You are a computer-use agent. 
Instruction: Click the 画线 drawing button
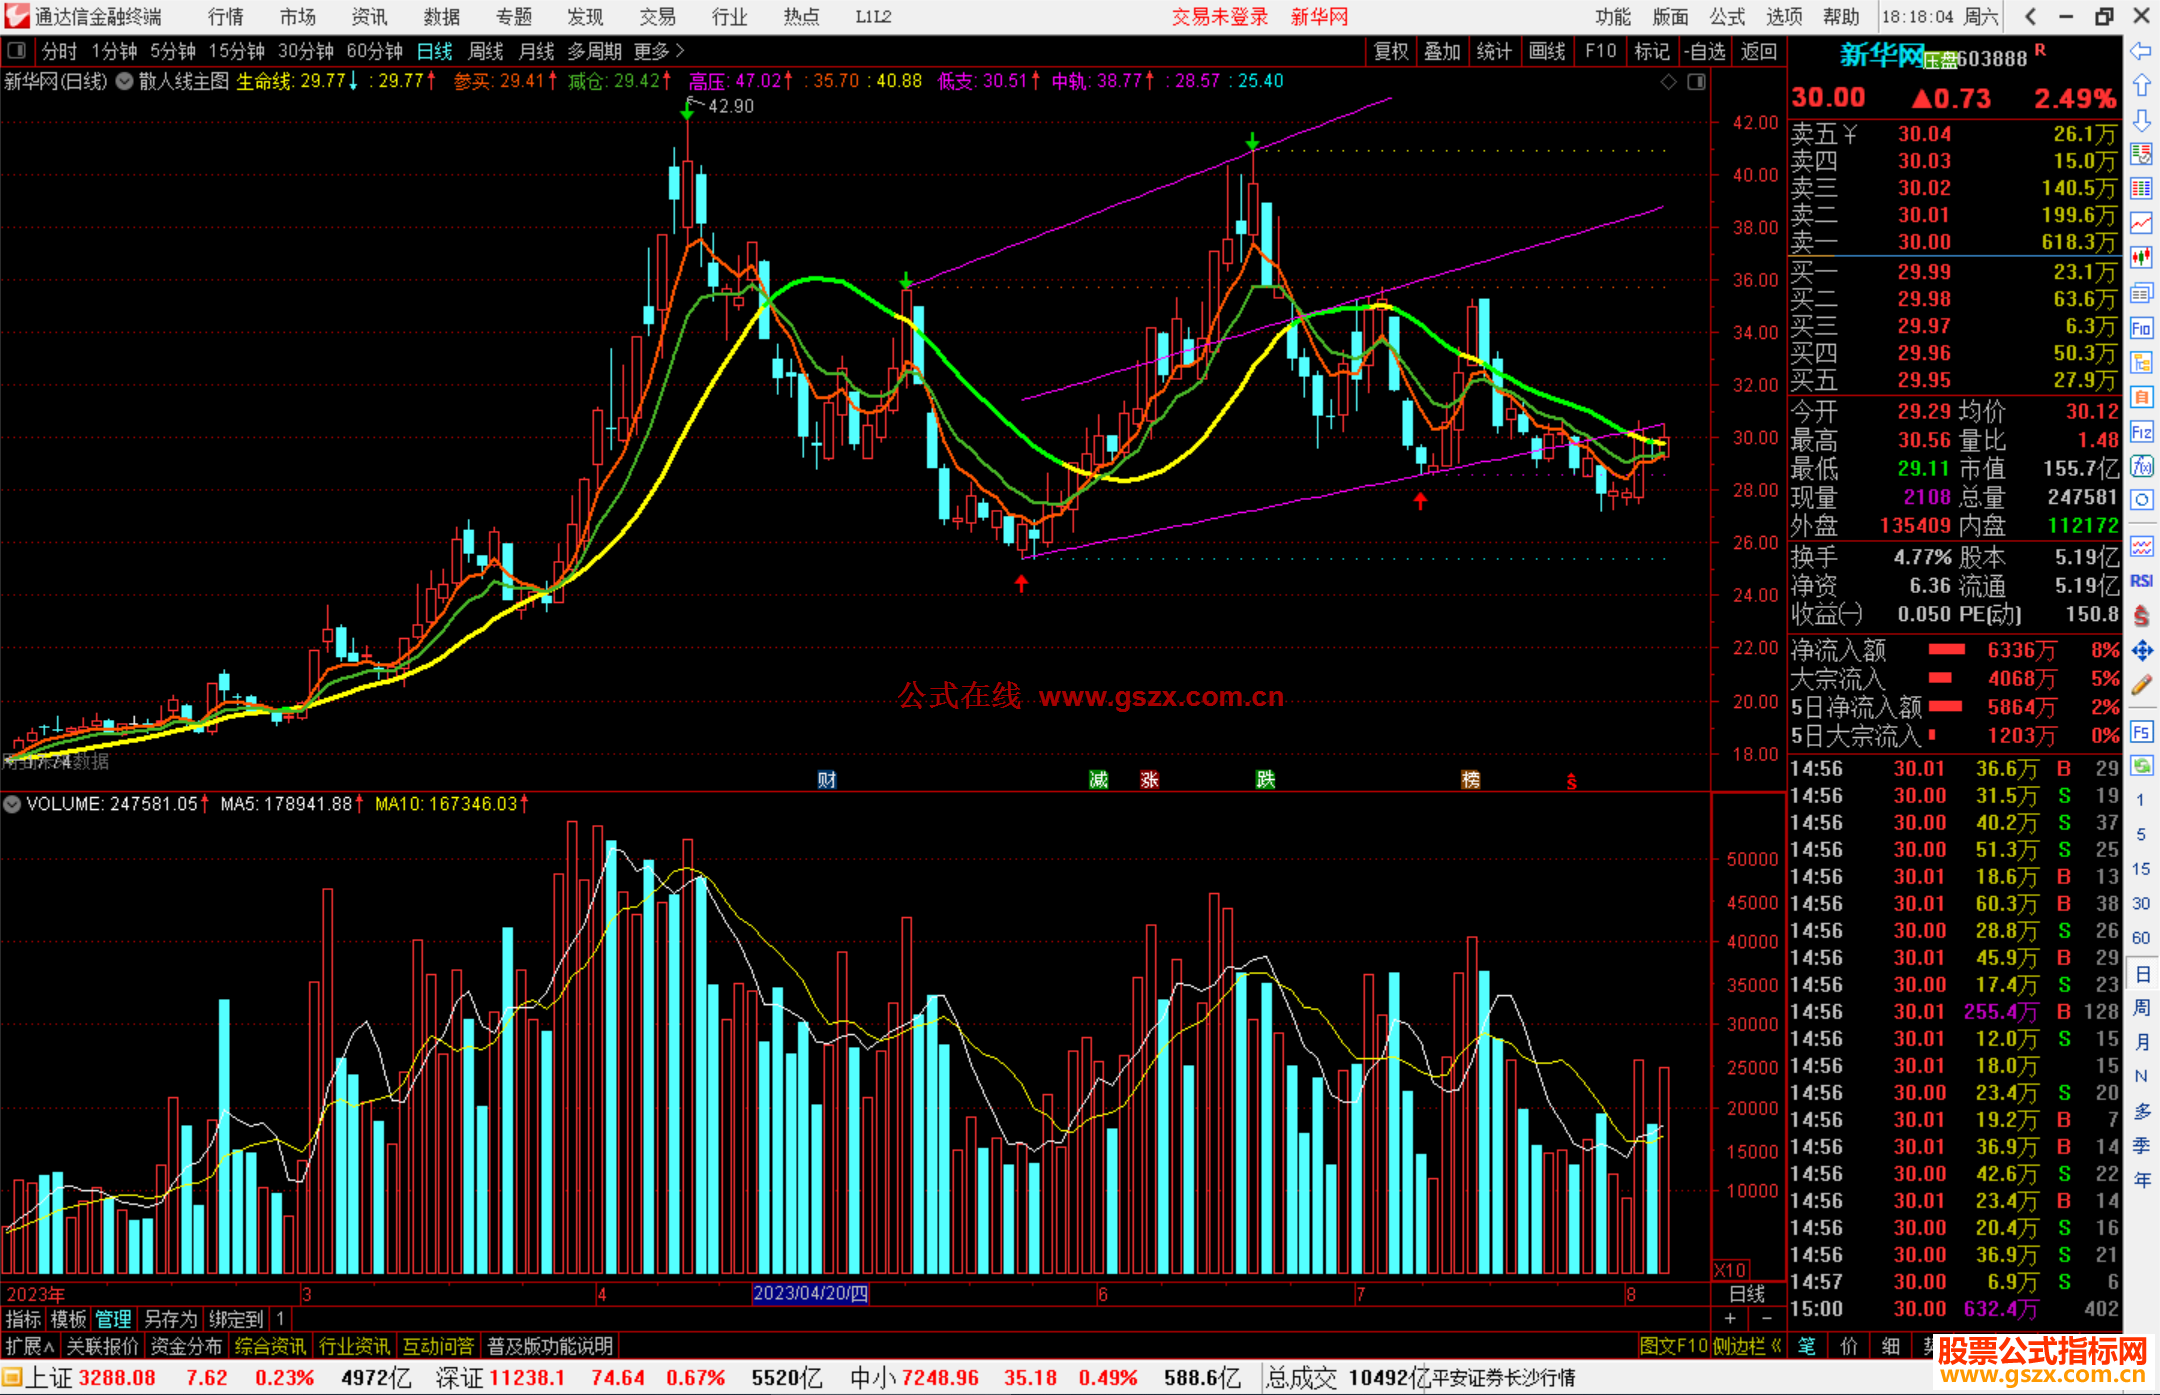(1547, 51)
